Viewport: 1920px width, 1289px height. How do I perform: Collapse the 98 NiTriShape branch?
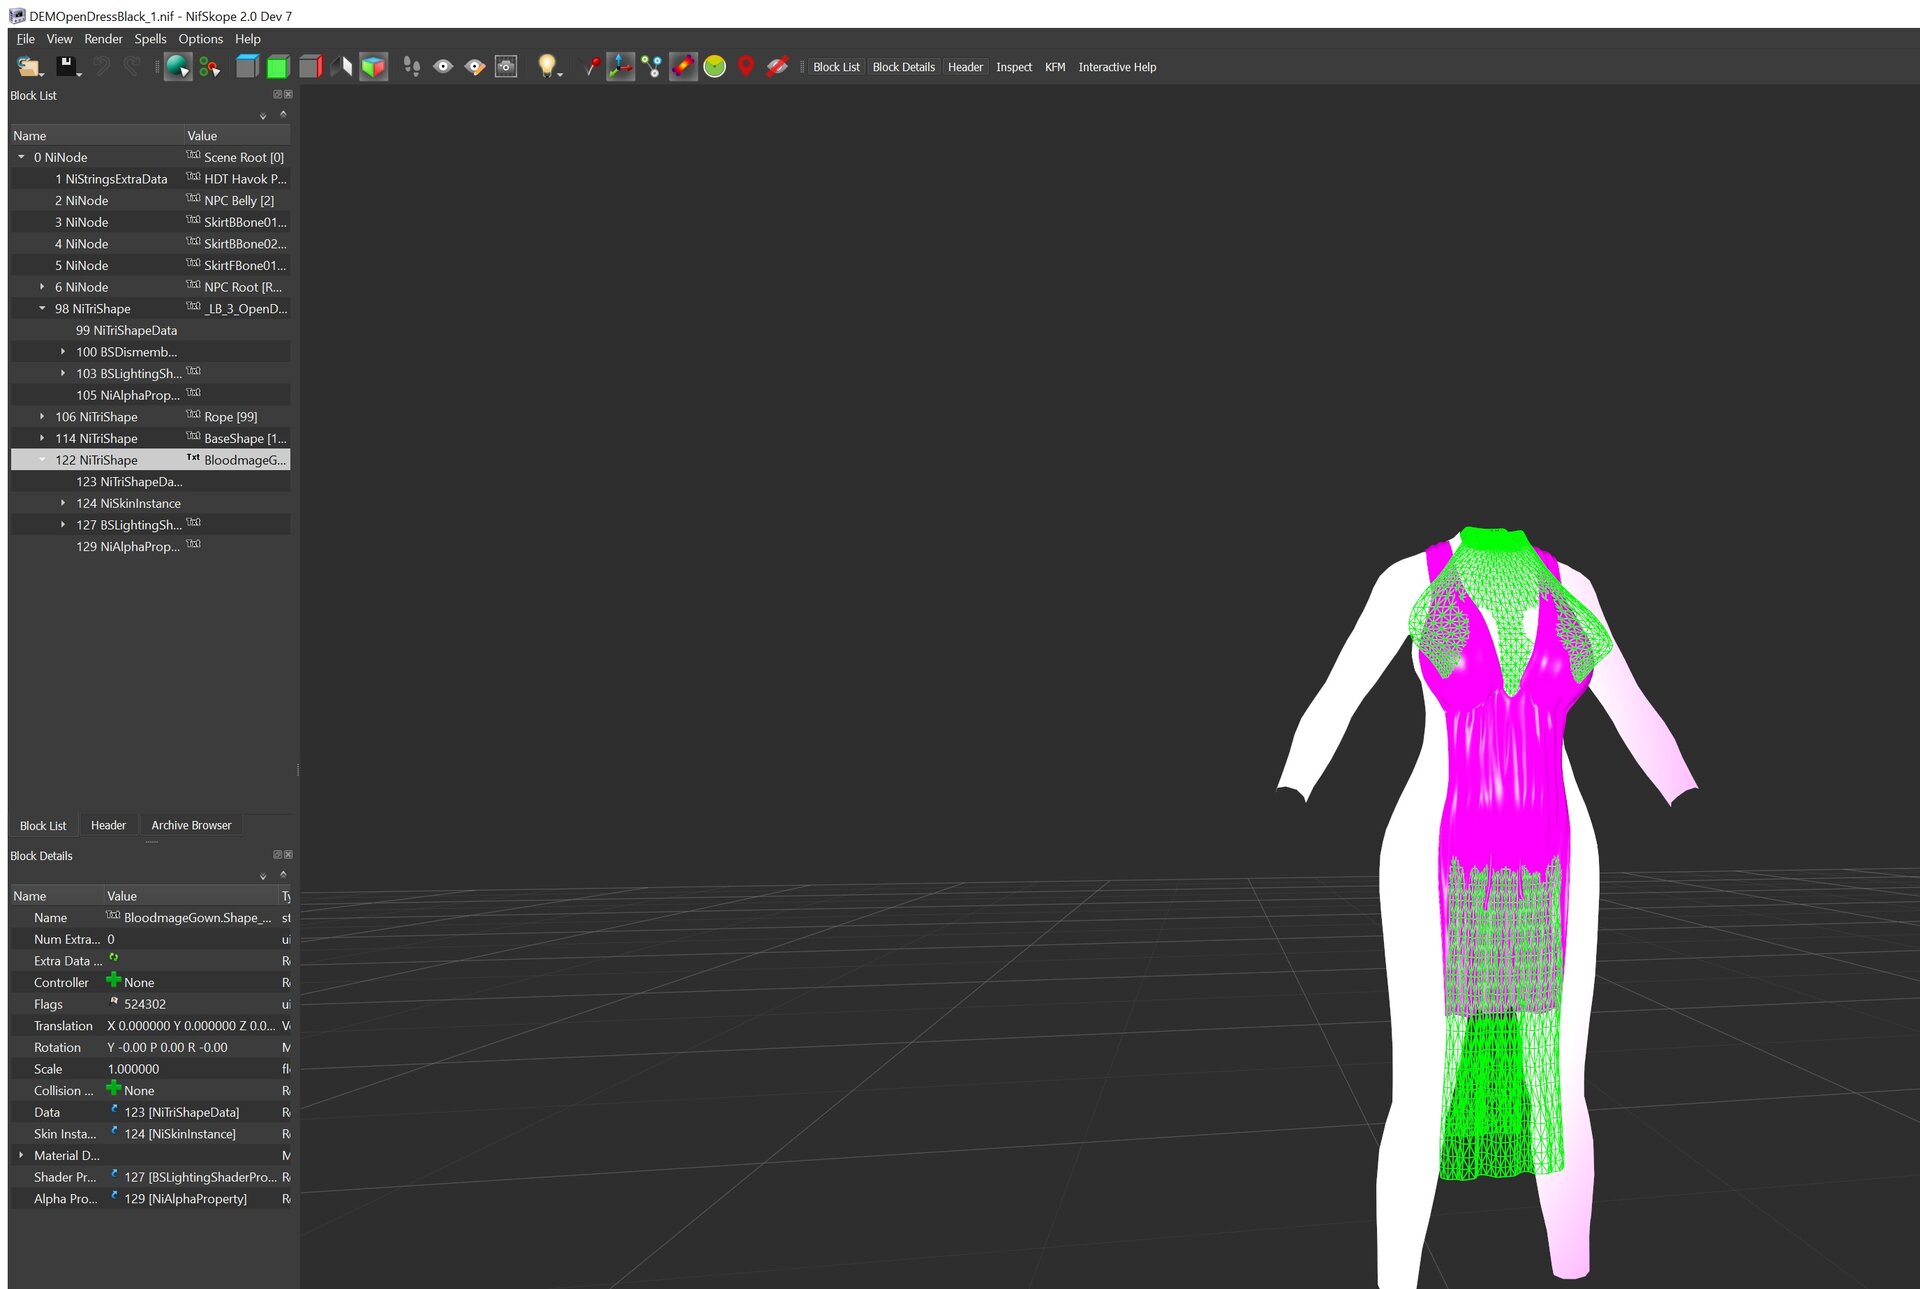click(42, 309)
